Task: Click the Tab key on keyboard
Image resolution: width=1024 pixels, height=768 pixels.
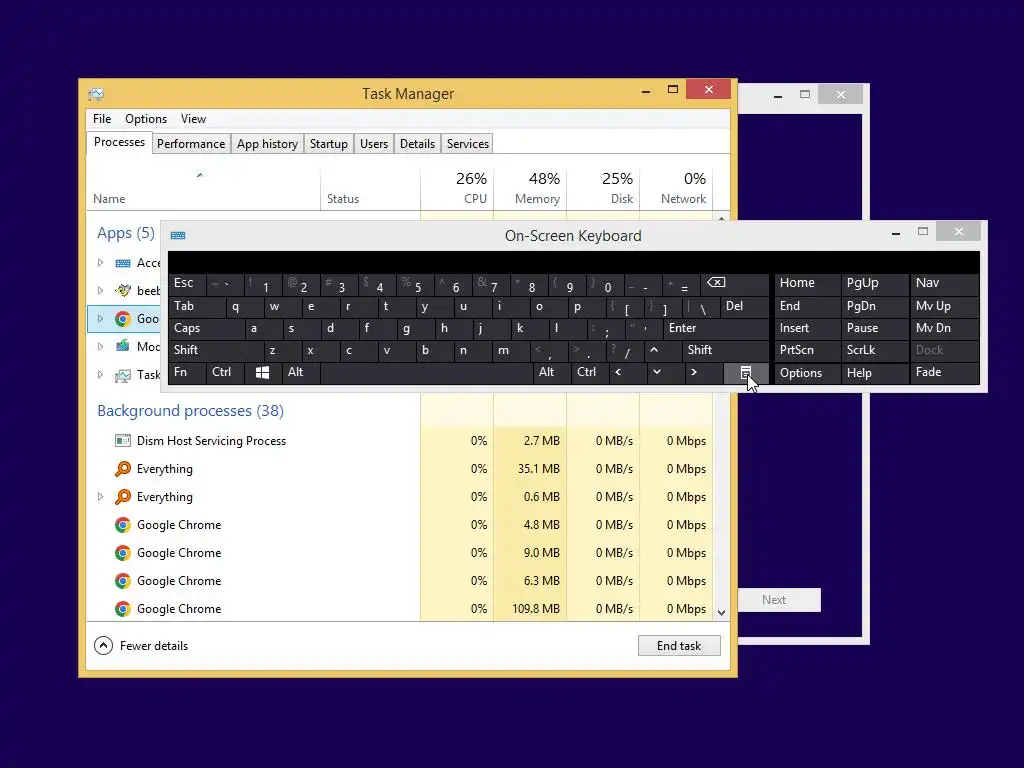Action: [197, 306]
